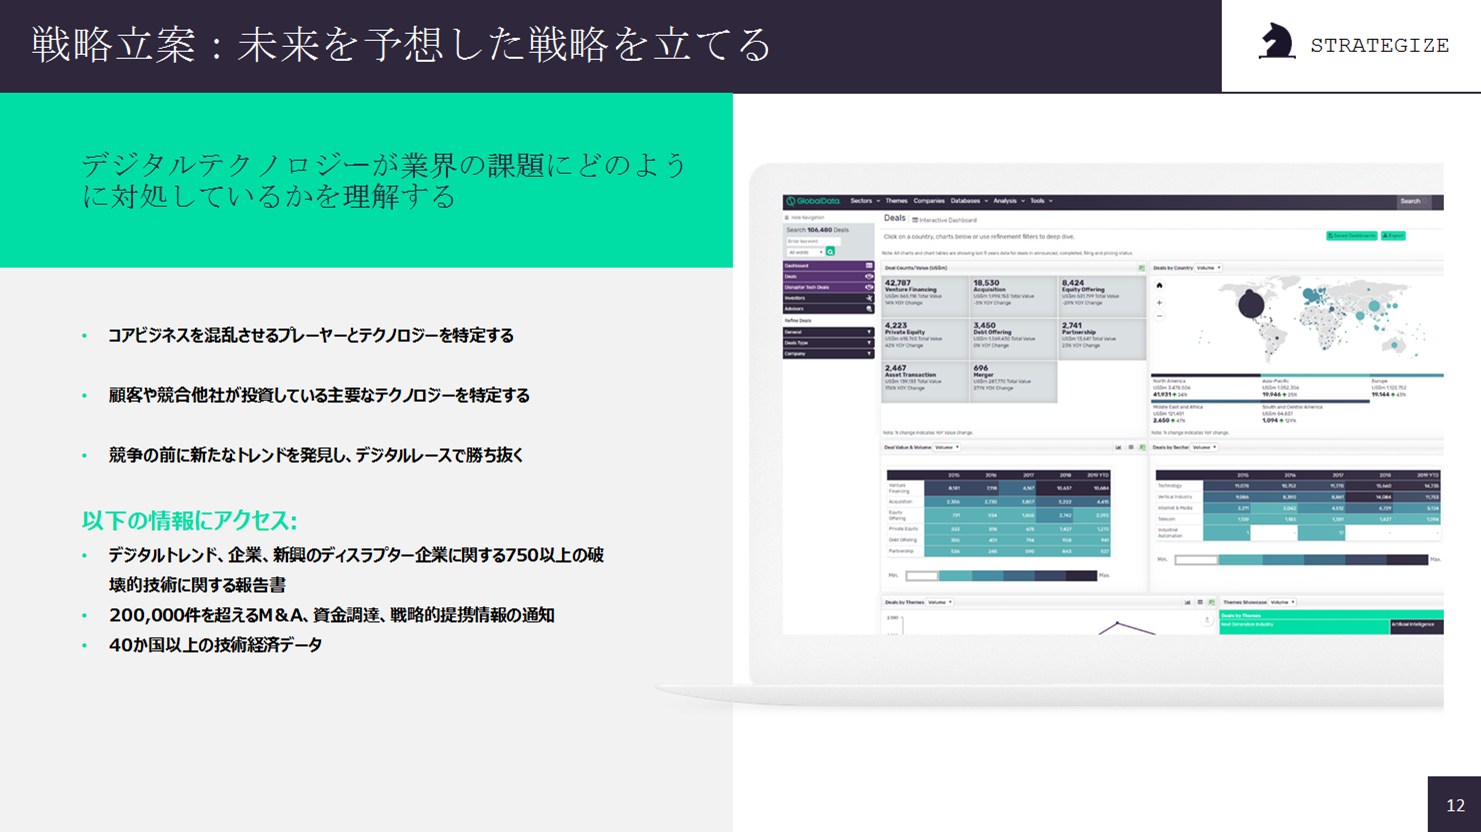Zoom out on the Deals by Country map
This screenshot has width=1481, height=832.
pos(1159,316)
